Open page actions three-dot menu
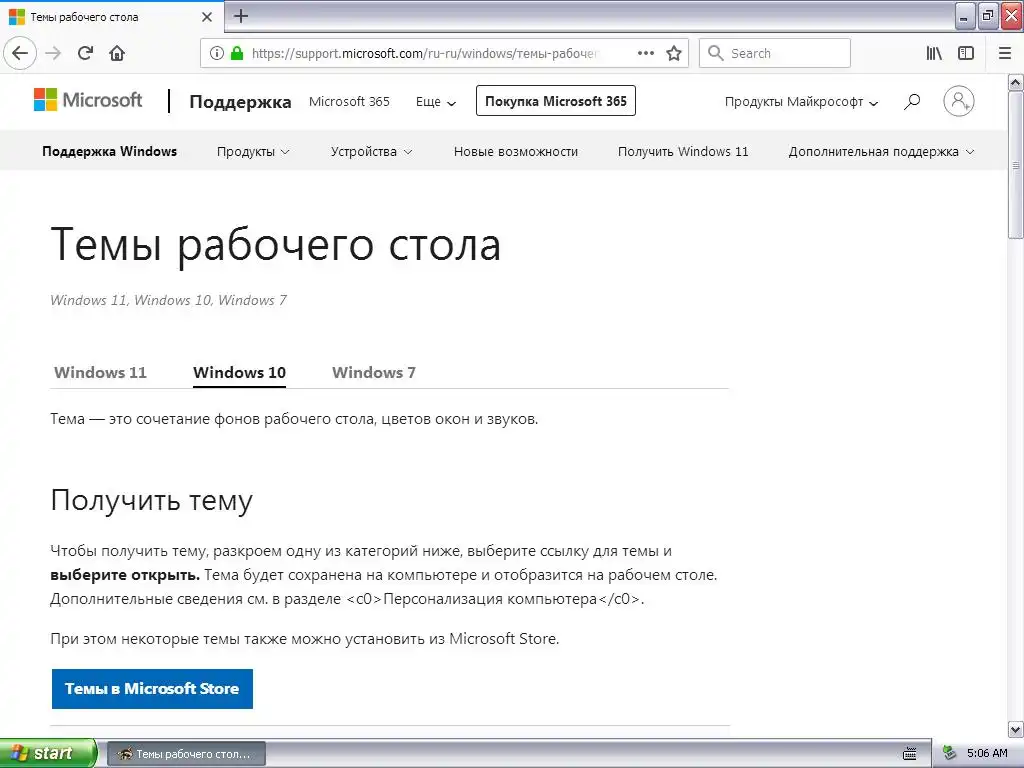This screenshot has height=768, width=1024. pos(646,53)
